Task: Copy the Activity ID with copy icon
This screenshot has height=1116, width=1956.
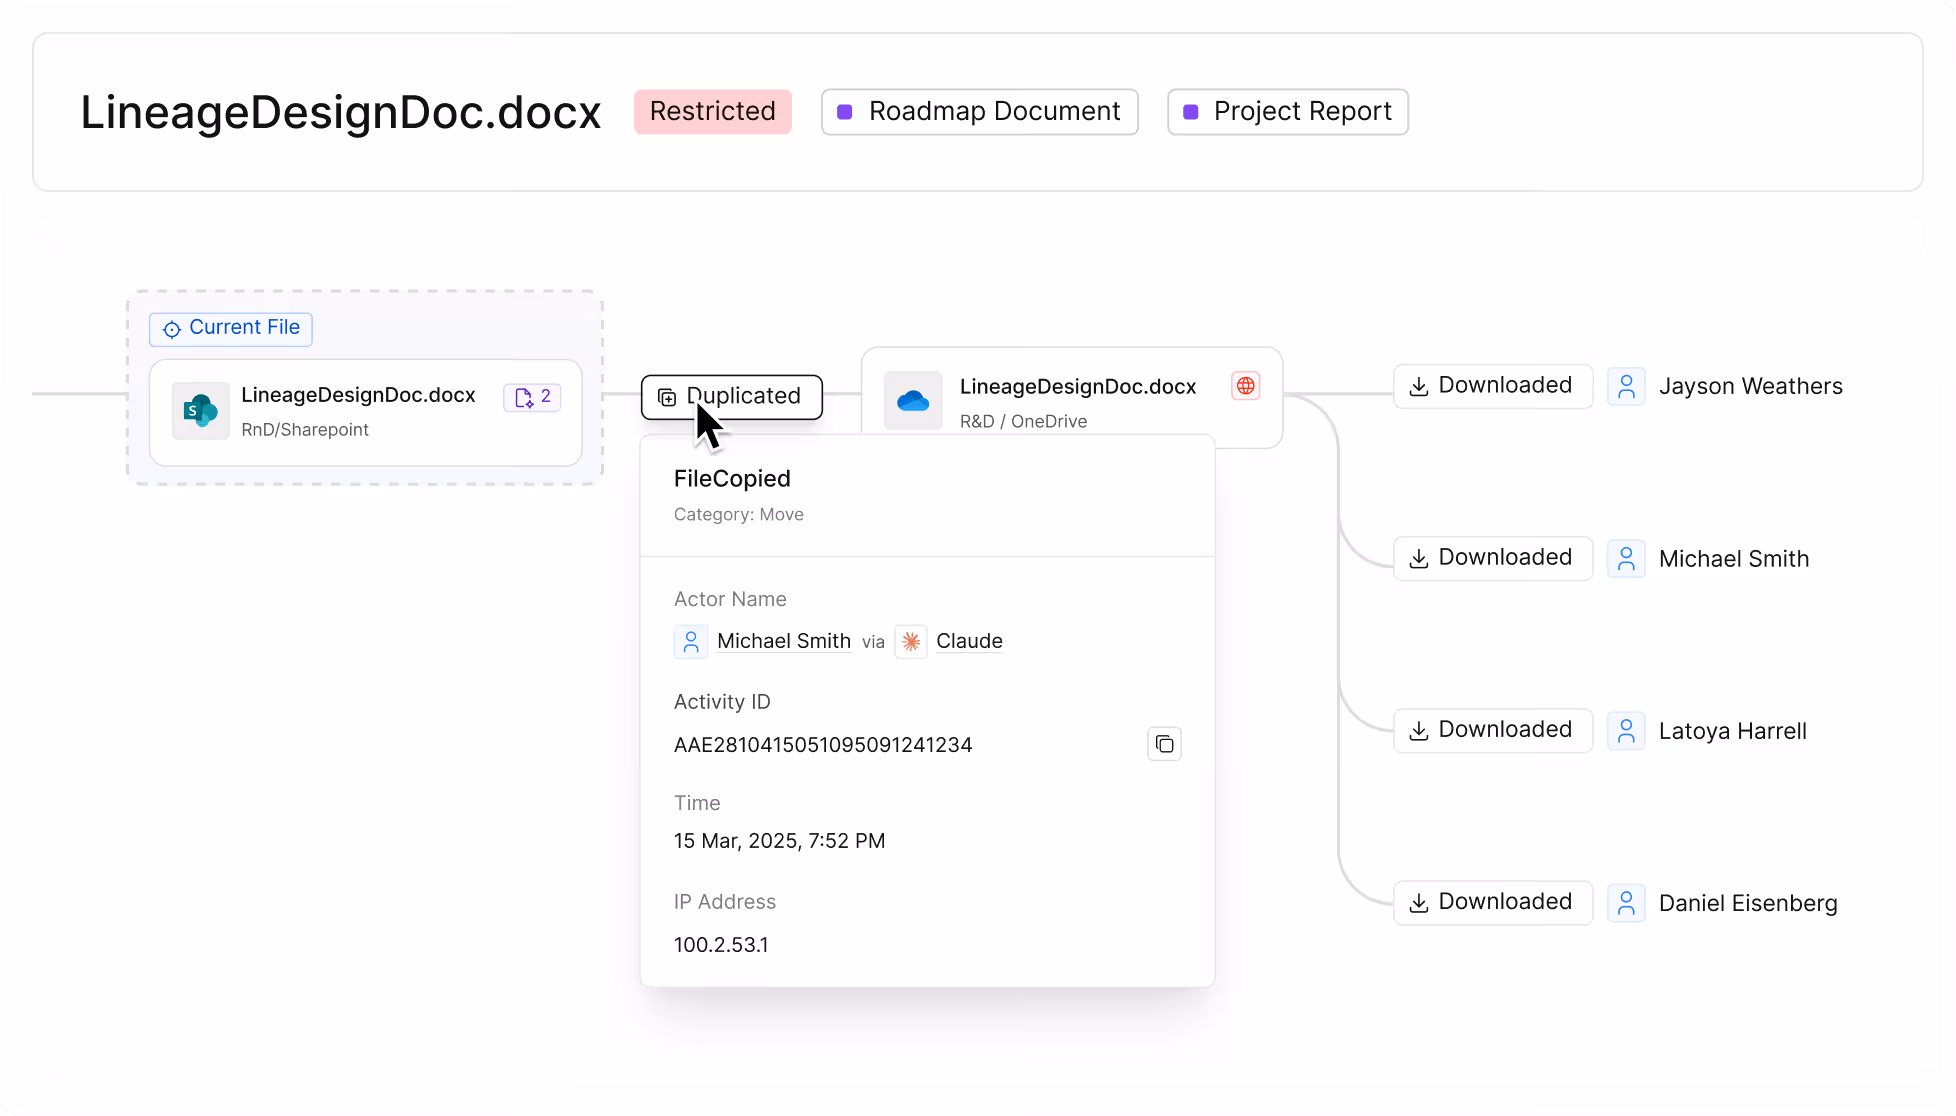Action: [1164, 744]
